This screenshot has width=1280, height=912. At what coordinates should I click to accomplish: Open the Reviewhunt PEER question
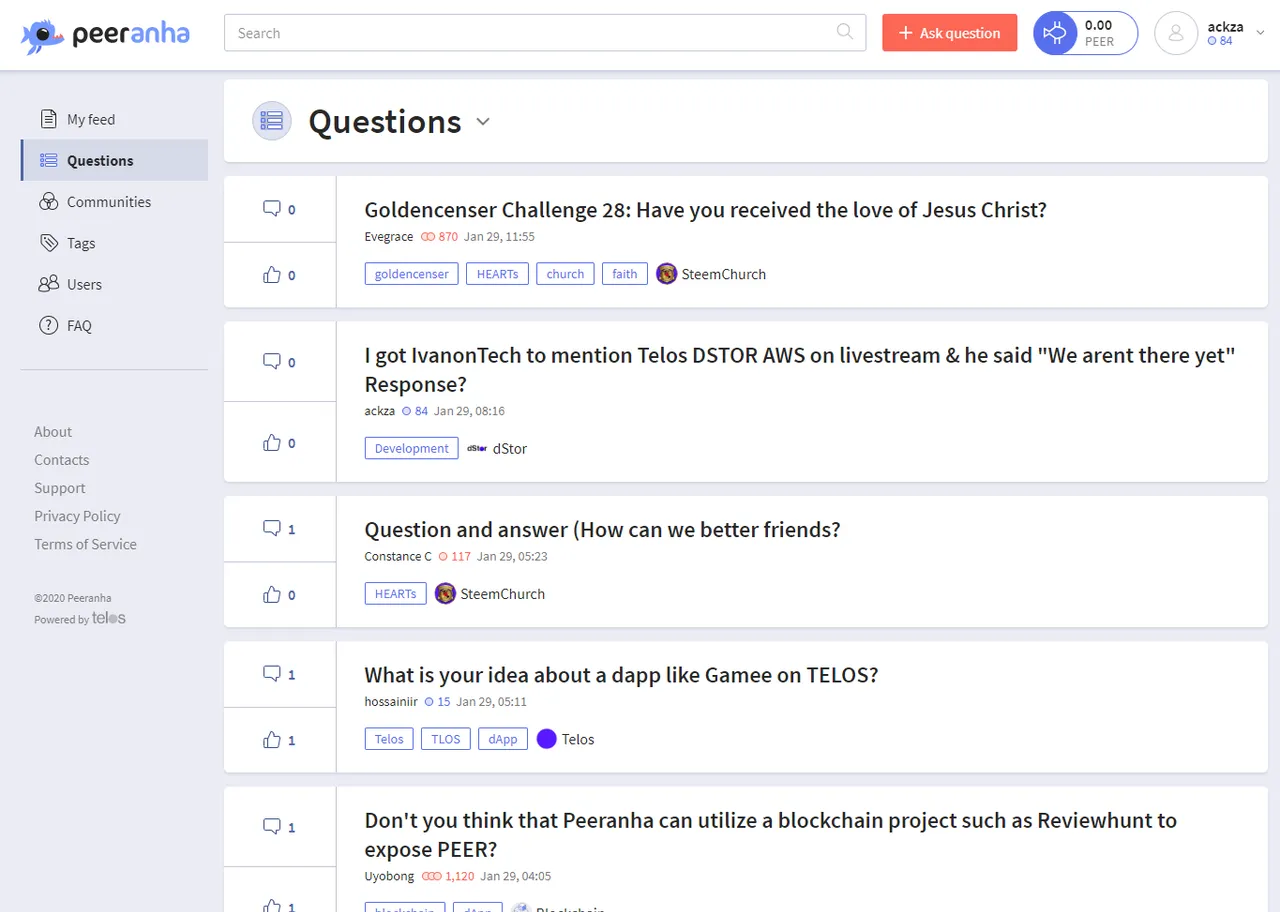pos(770,835)
